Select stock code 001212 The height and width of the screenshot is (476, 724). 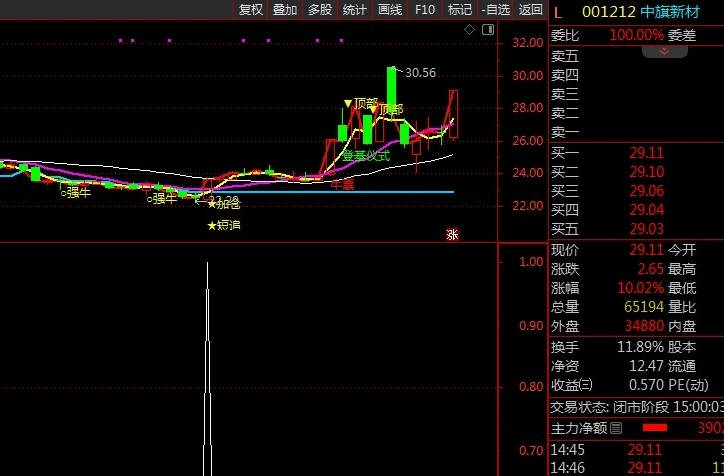pyautogui.click(x=609, y=12)
